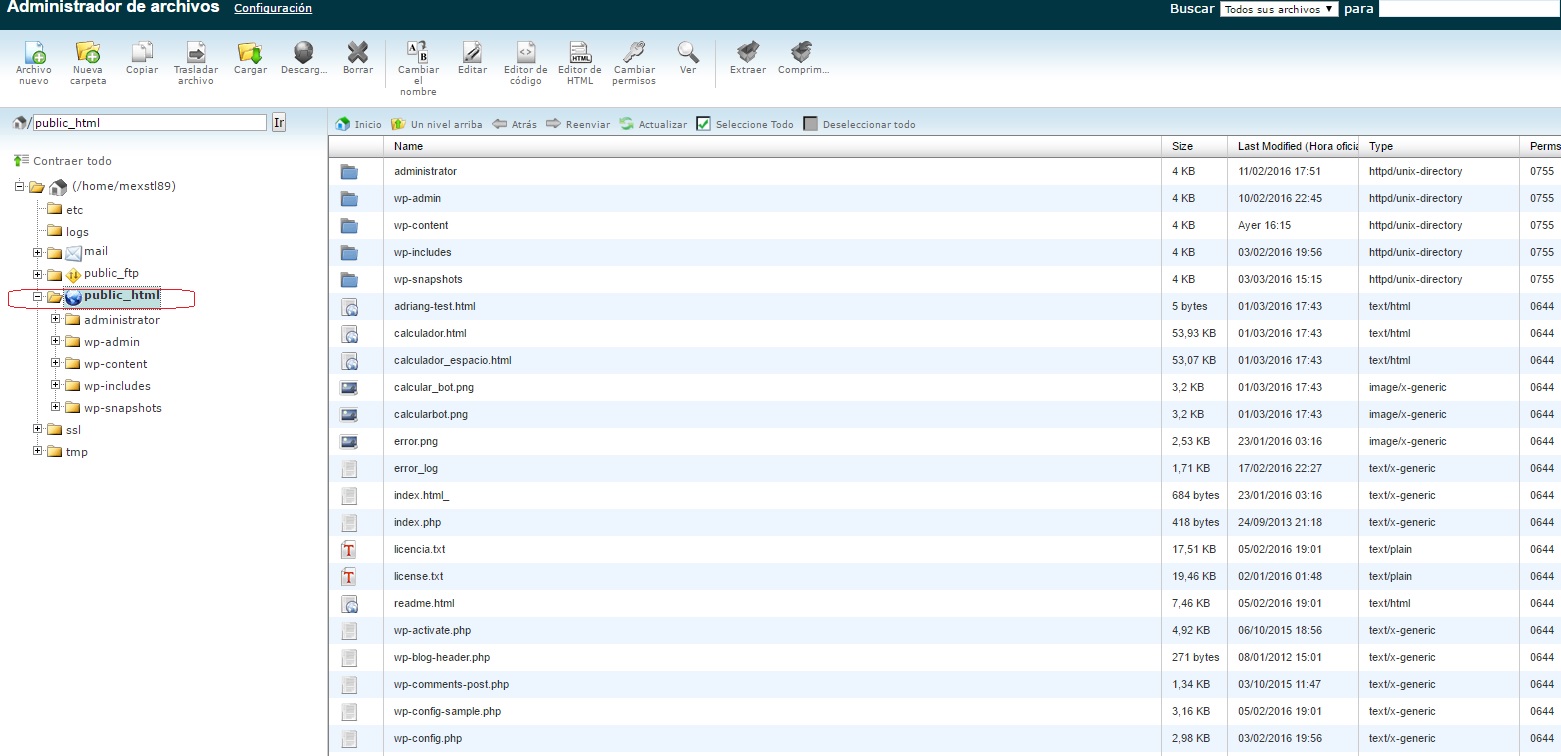Select wp-comments-post.php file name

(452, 684)
